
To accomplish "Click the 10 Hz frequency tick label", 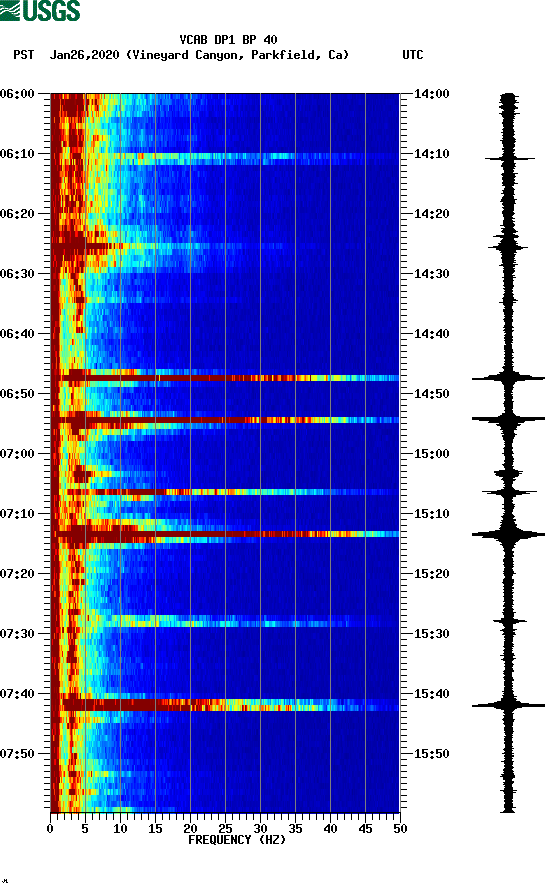I will coord(120,829).
